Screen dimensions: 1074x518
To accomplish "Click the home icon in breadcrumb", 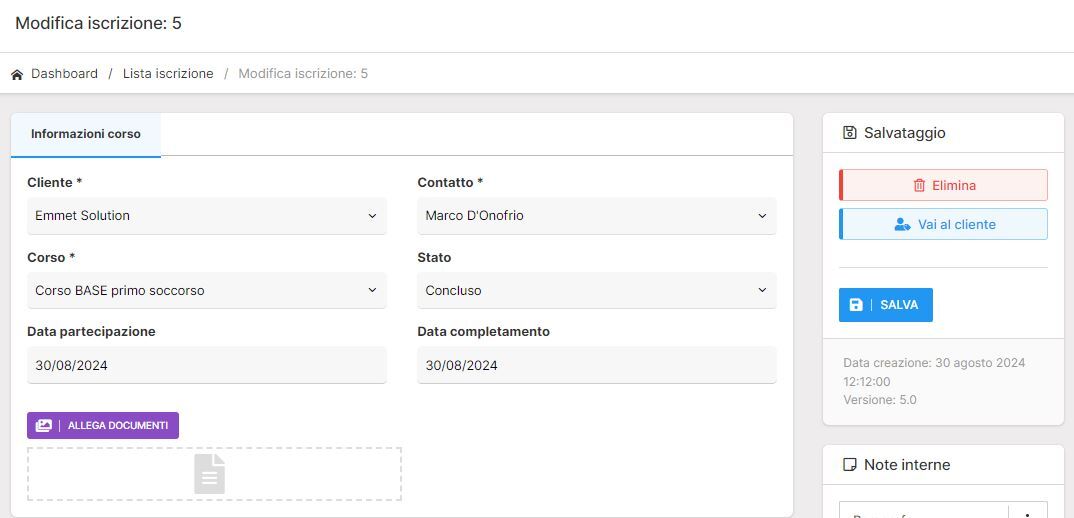I will coord(17,74).
